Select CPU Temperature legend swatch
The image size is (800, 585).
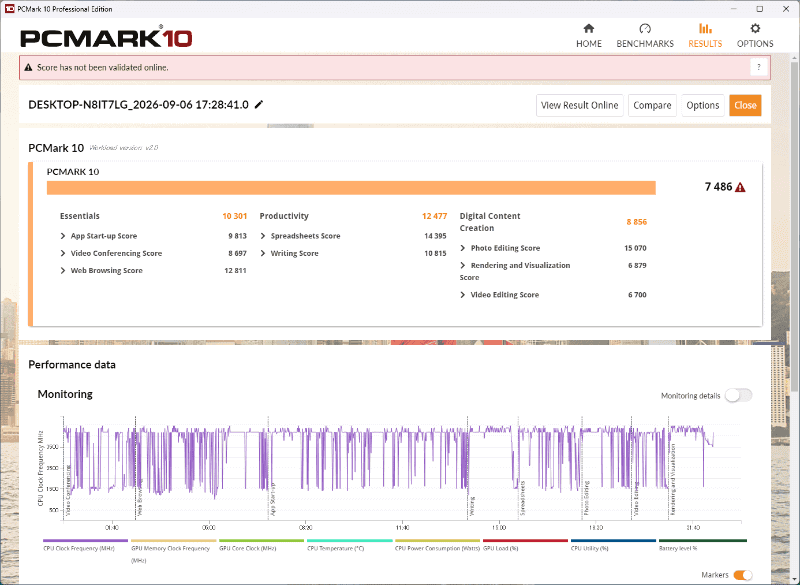pos(349,541)
